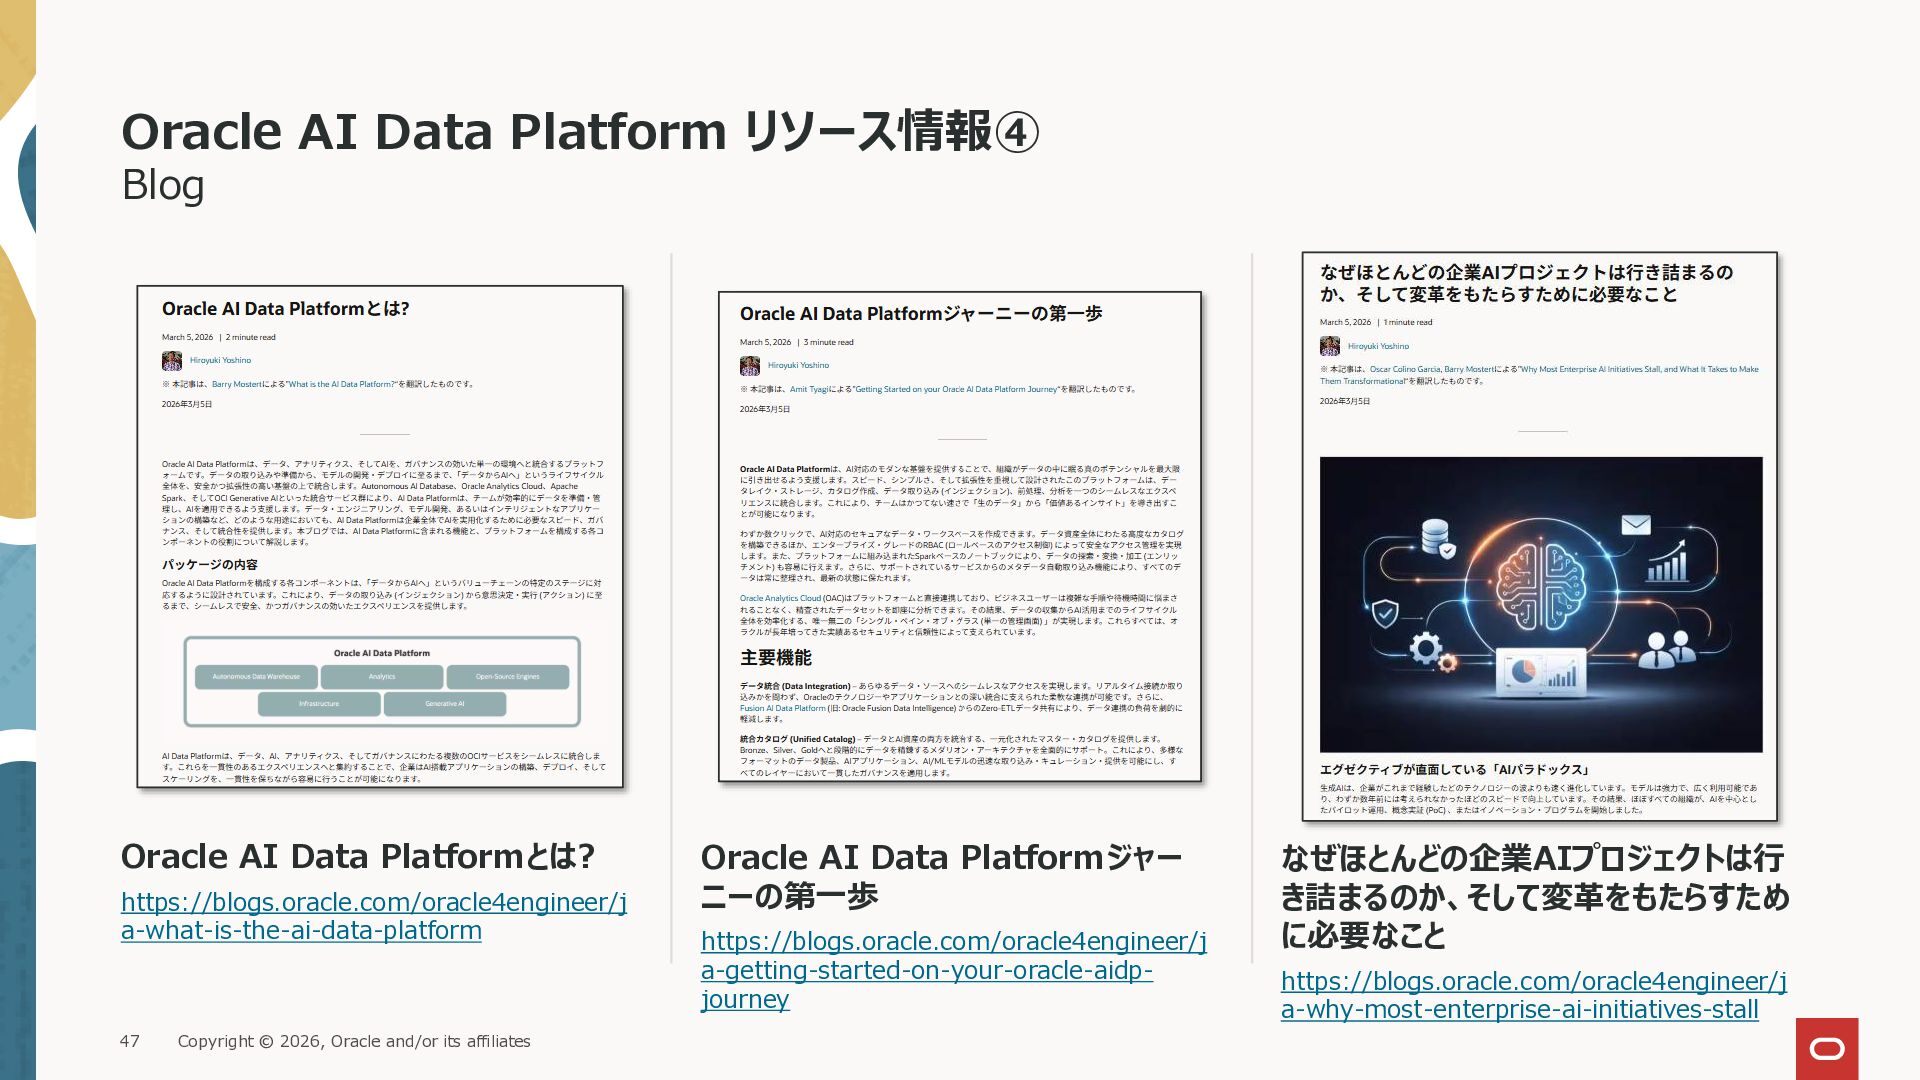
Task: Click the slide page number 47
Action: [x=130, y=1041]
